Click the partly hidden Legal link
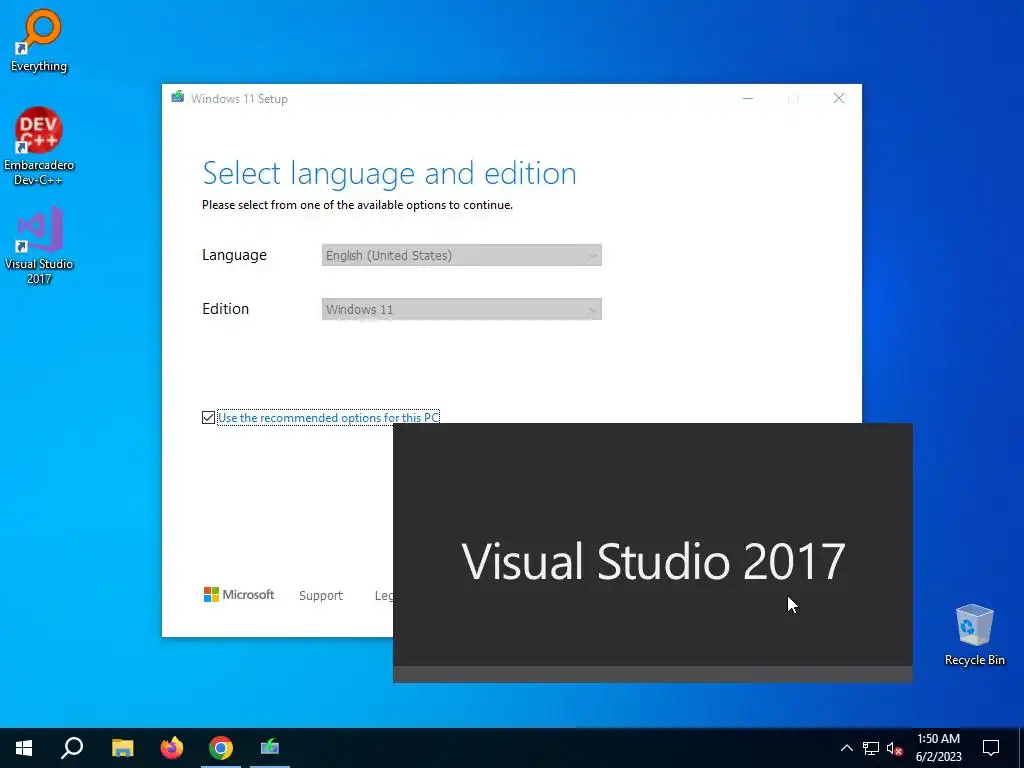 point(384,596)
